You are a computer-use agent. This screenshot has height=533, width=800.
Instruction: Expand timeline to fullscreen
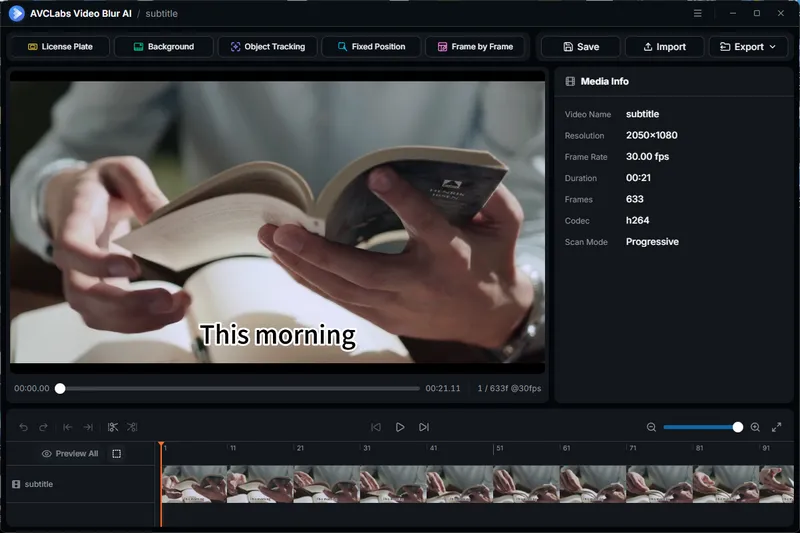tap(777, 427)
